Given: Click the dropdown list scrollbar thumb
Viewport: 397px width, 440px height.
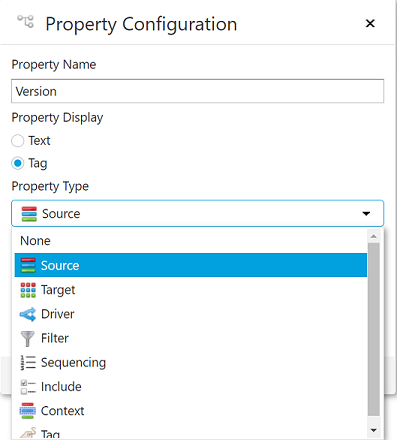Looking at the screenshot, I should coord(374,329).
